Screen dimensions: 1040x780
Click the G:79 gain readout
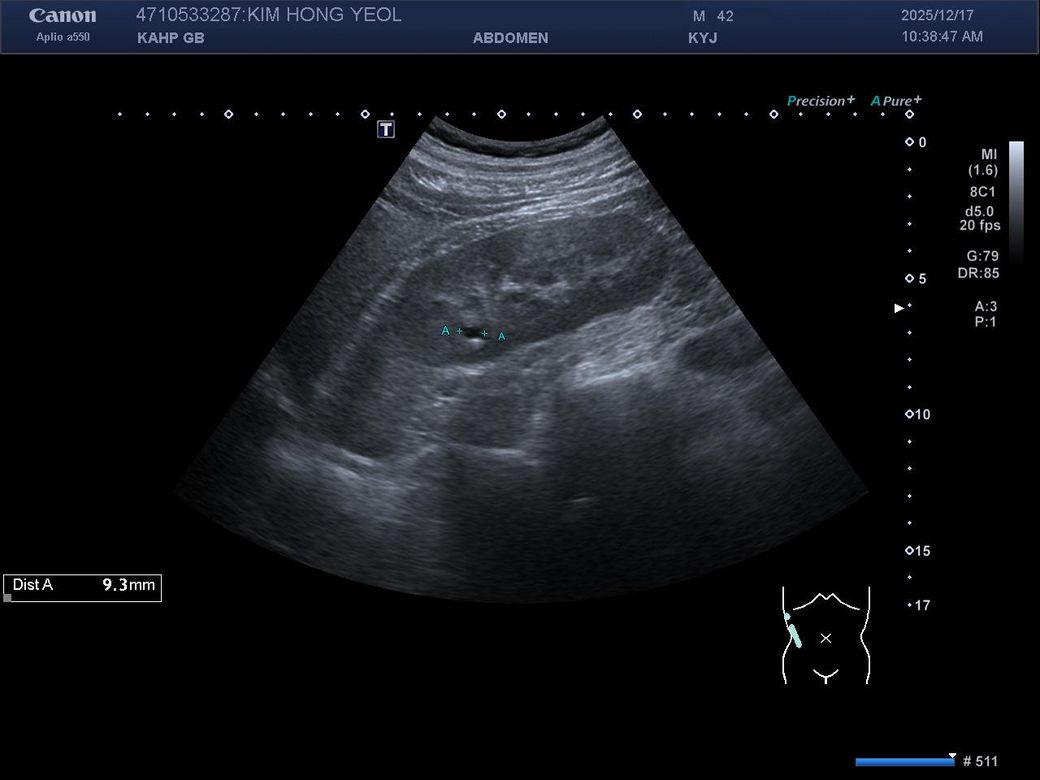coord(982,256)
